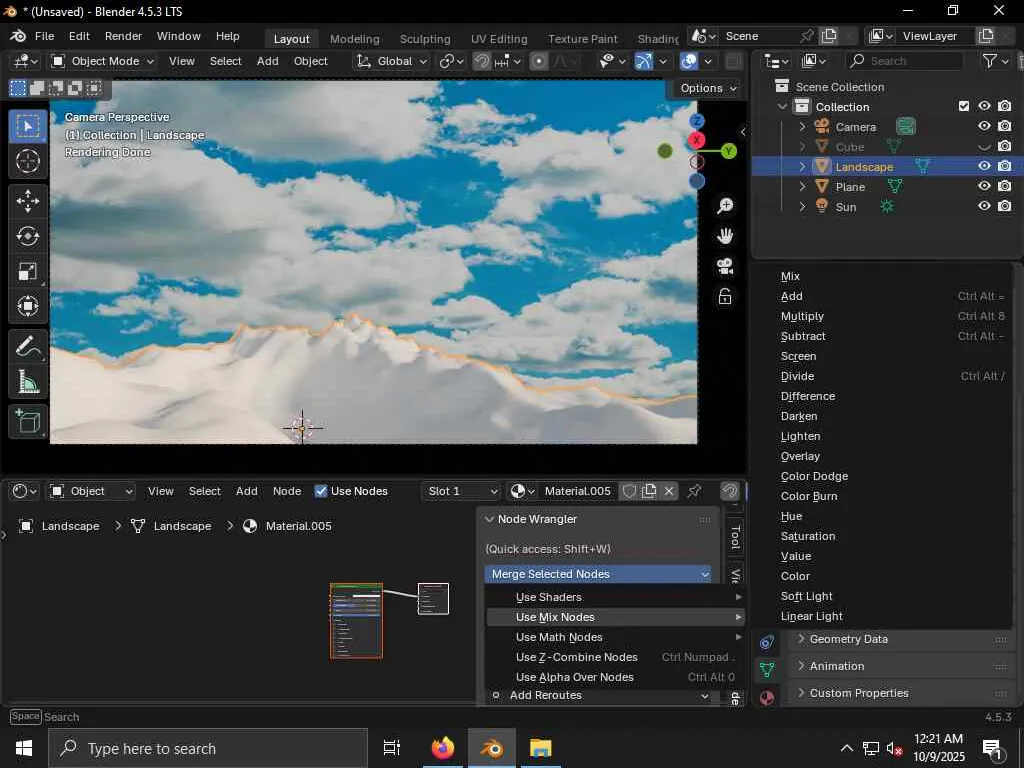The image size is (1024, 768).
Task: Click the Options button in viewport
Action: point(707,88)
